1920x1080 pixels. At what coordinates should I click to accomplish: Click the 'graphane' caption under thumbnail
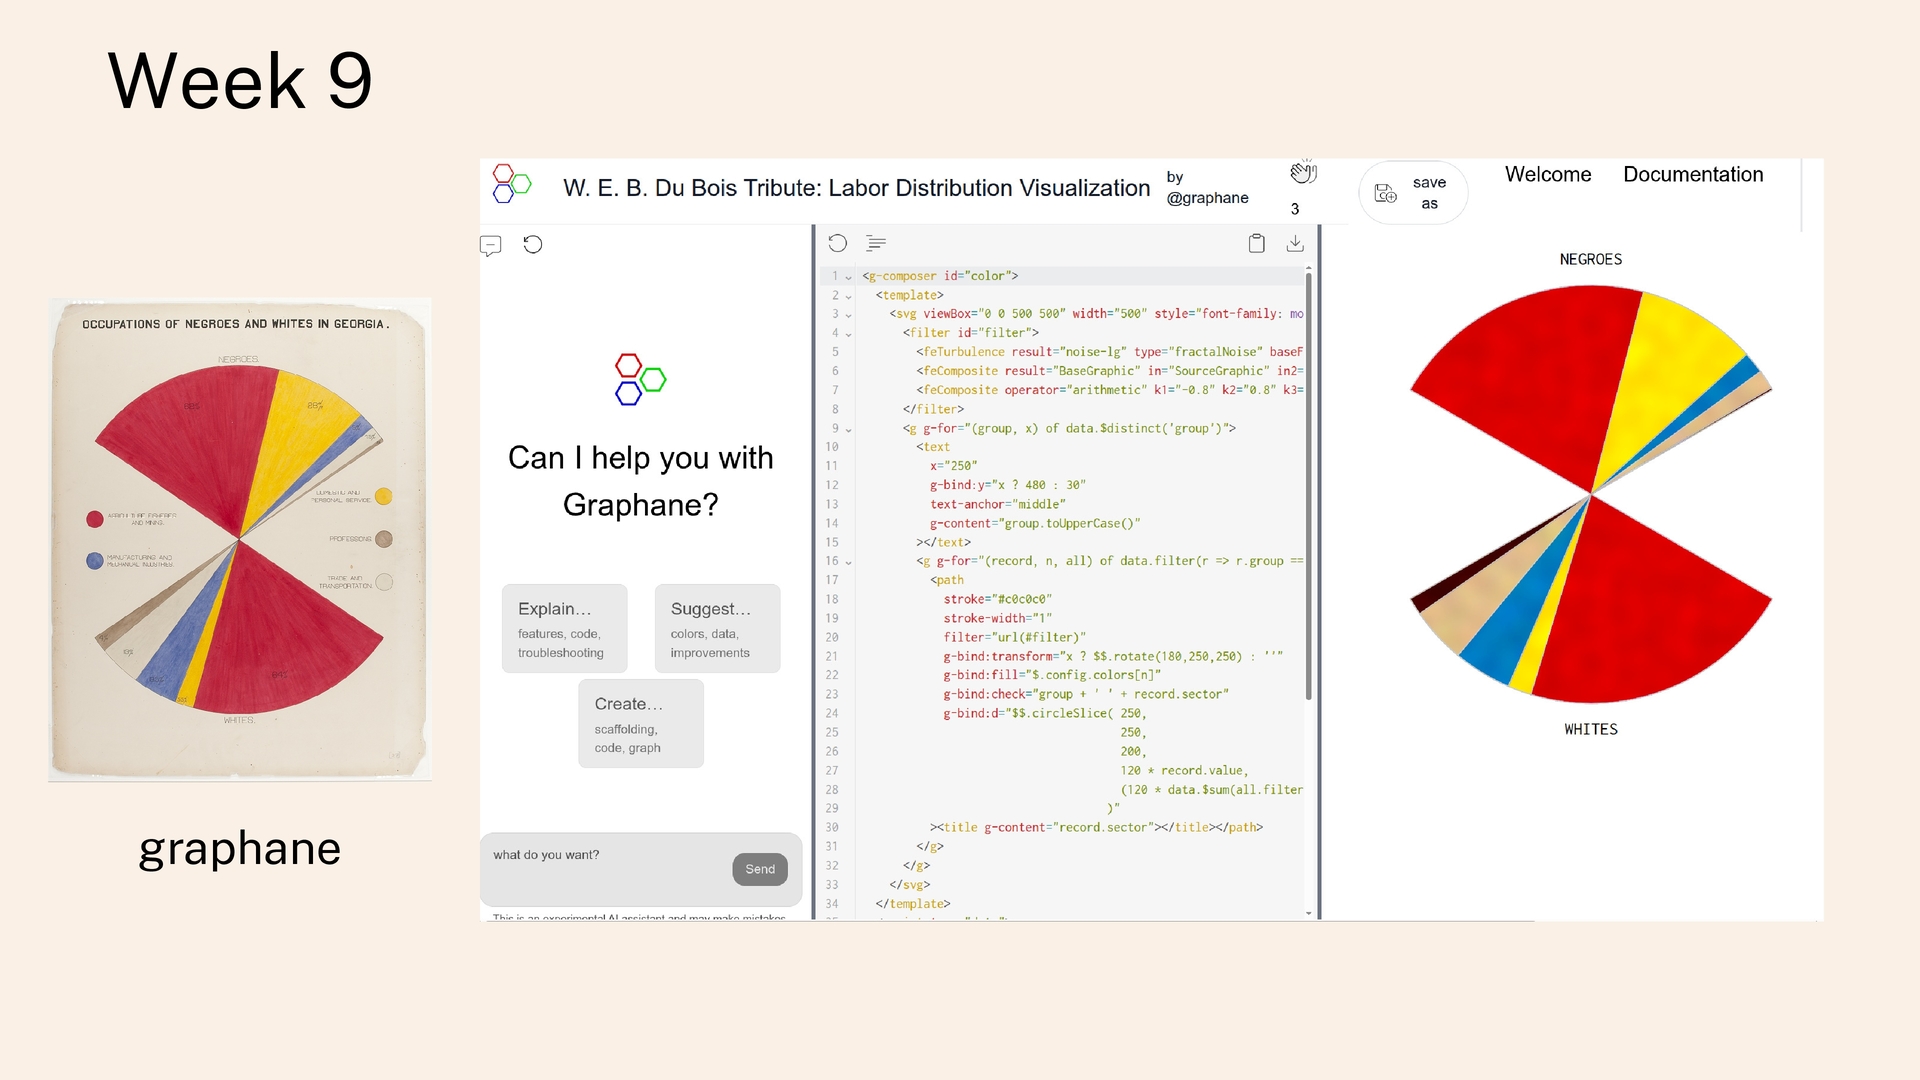(x=240, y=849)
